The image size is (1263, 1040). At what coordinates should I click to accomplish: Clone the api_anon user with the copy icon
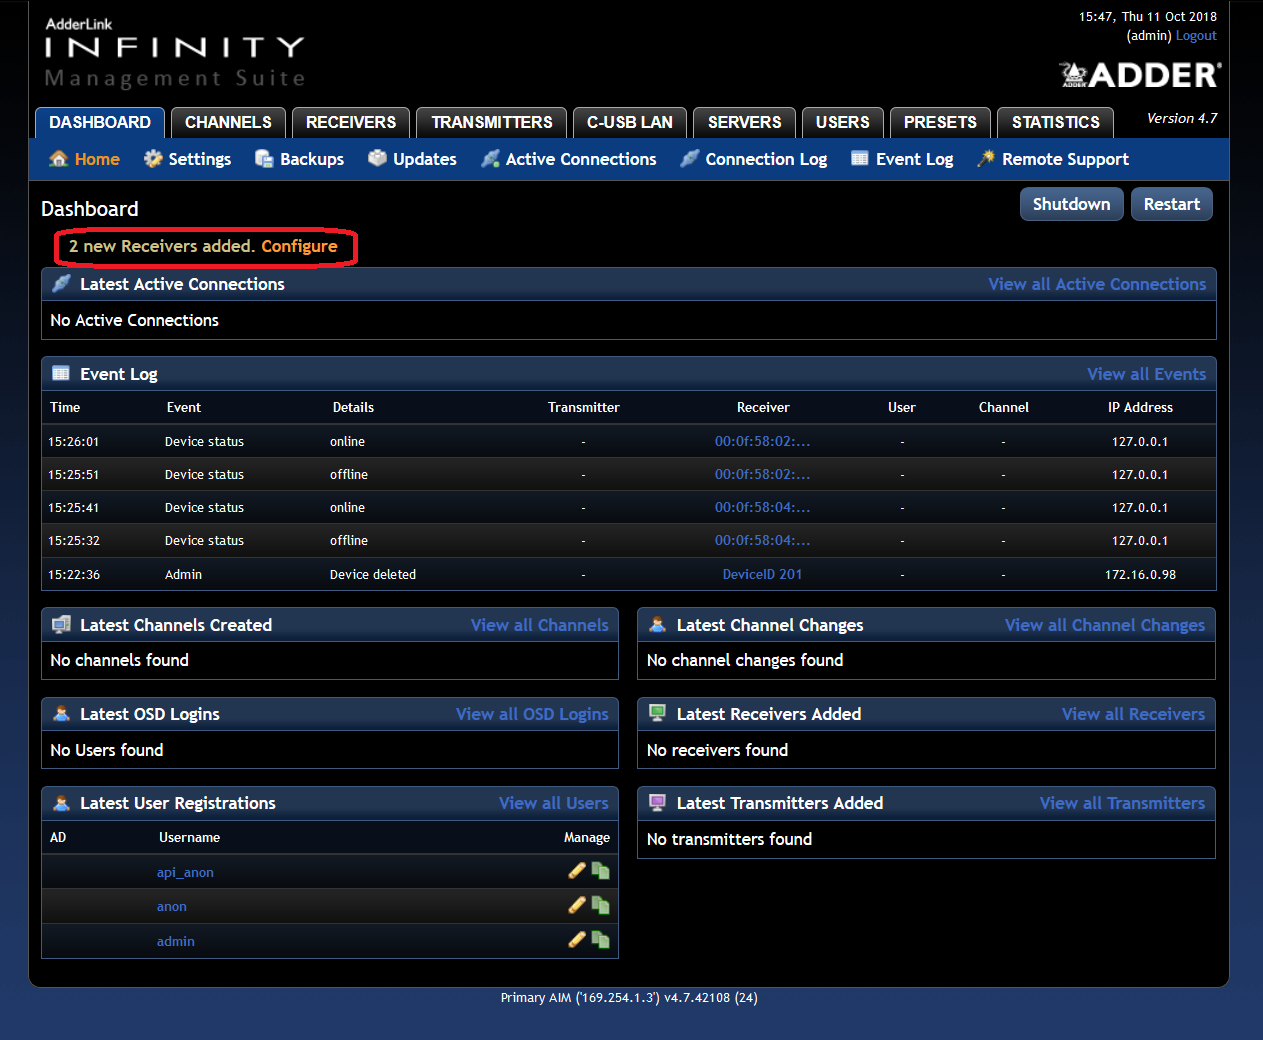600,871
